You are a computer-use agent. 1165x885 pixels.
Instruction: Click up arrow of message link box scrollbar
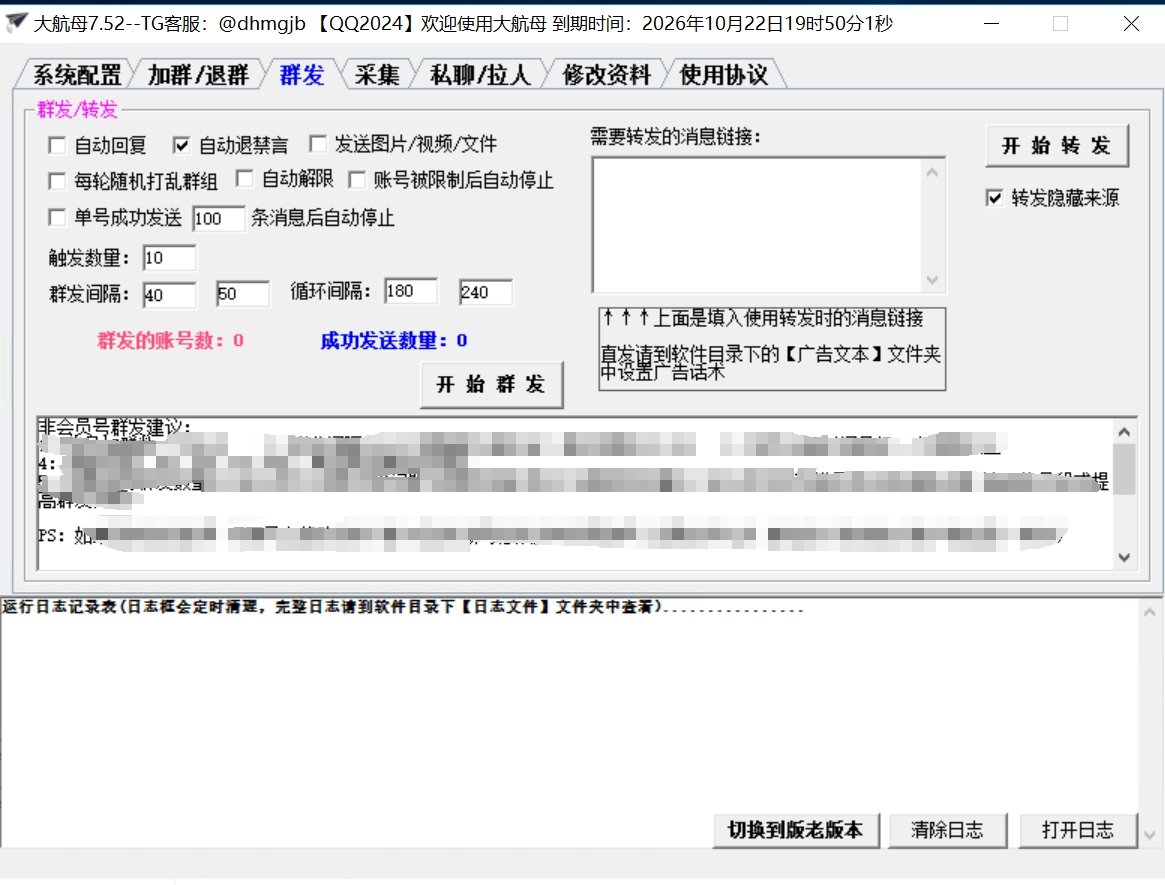[934, 173]
